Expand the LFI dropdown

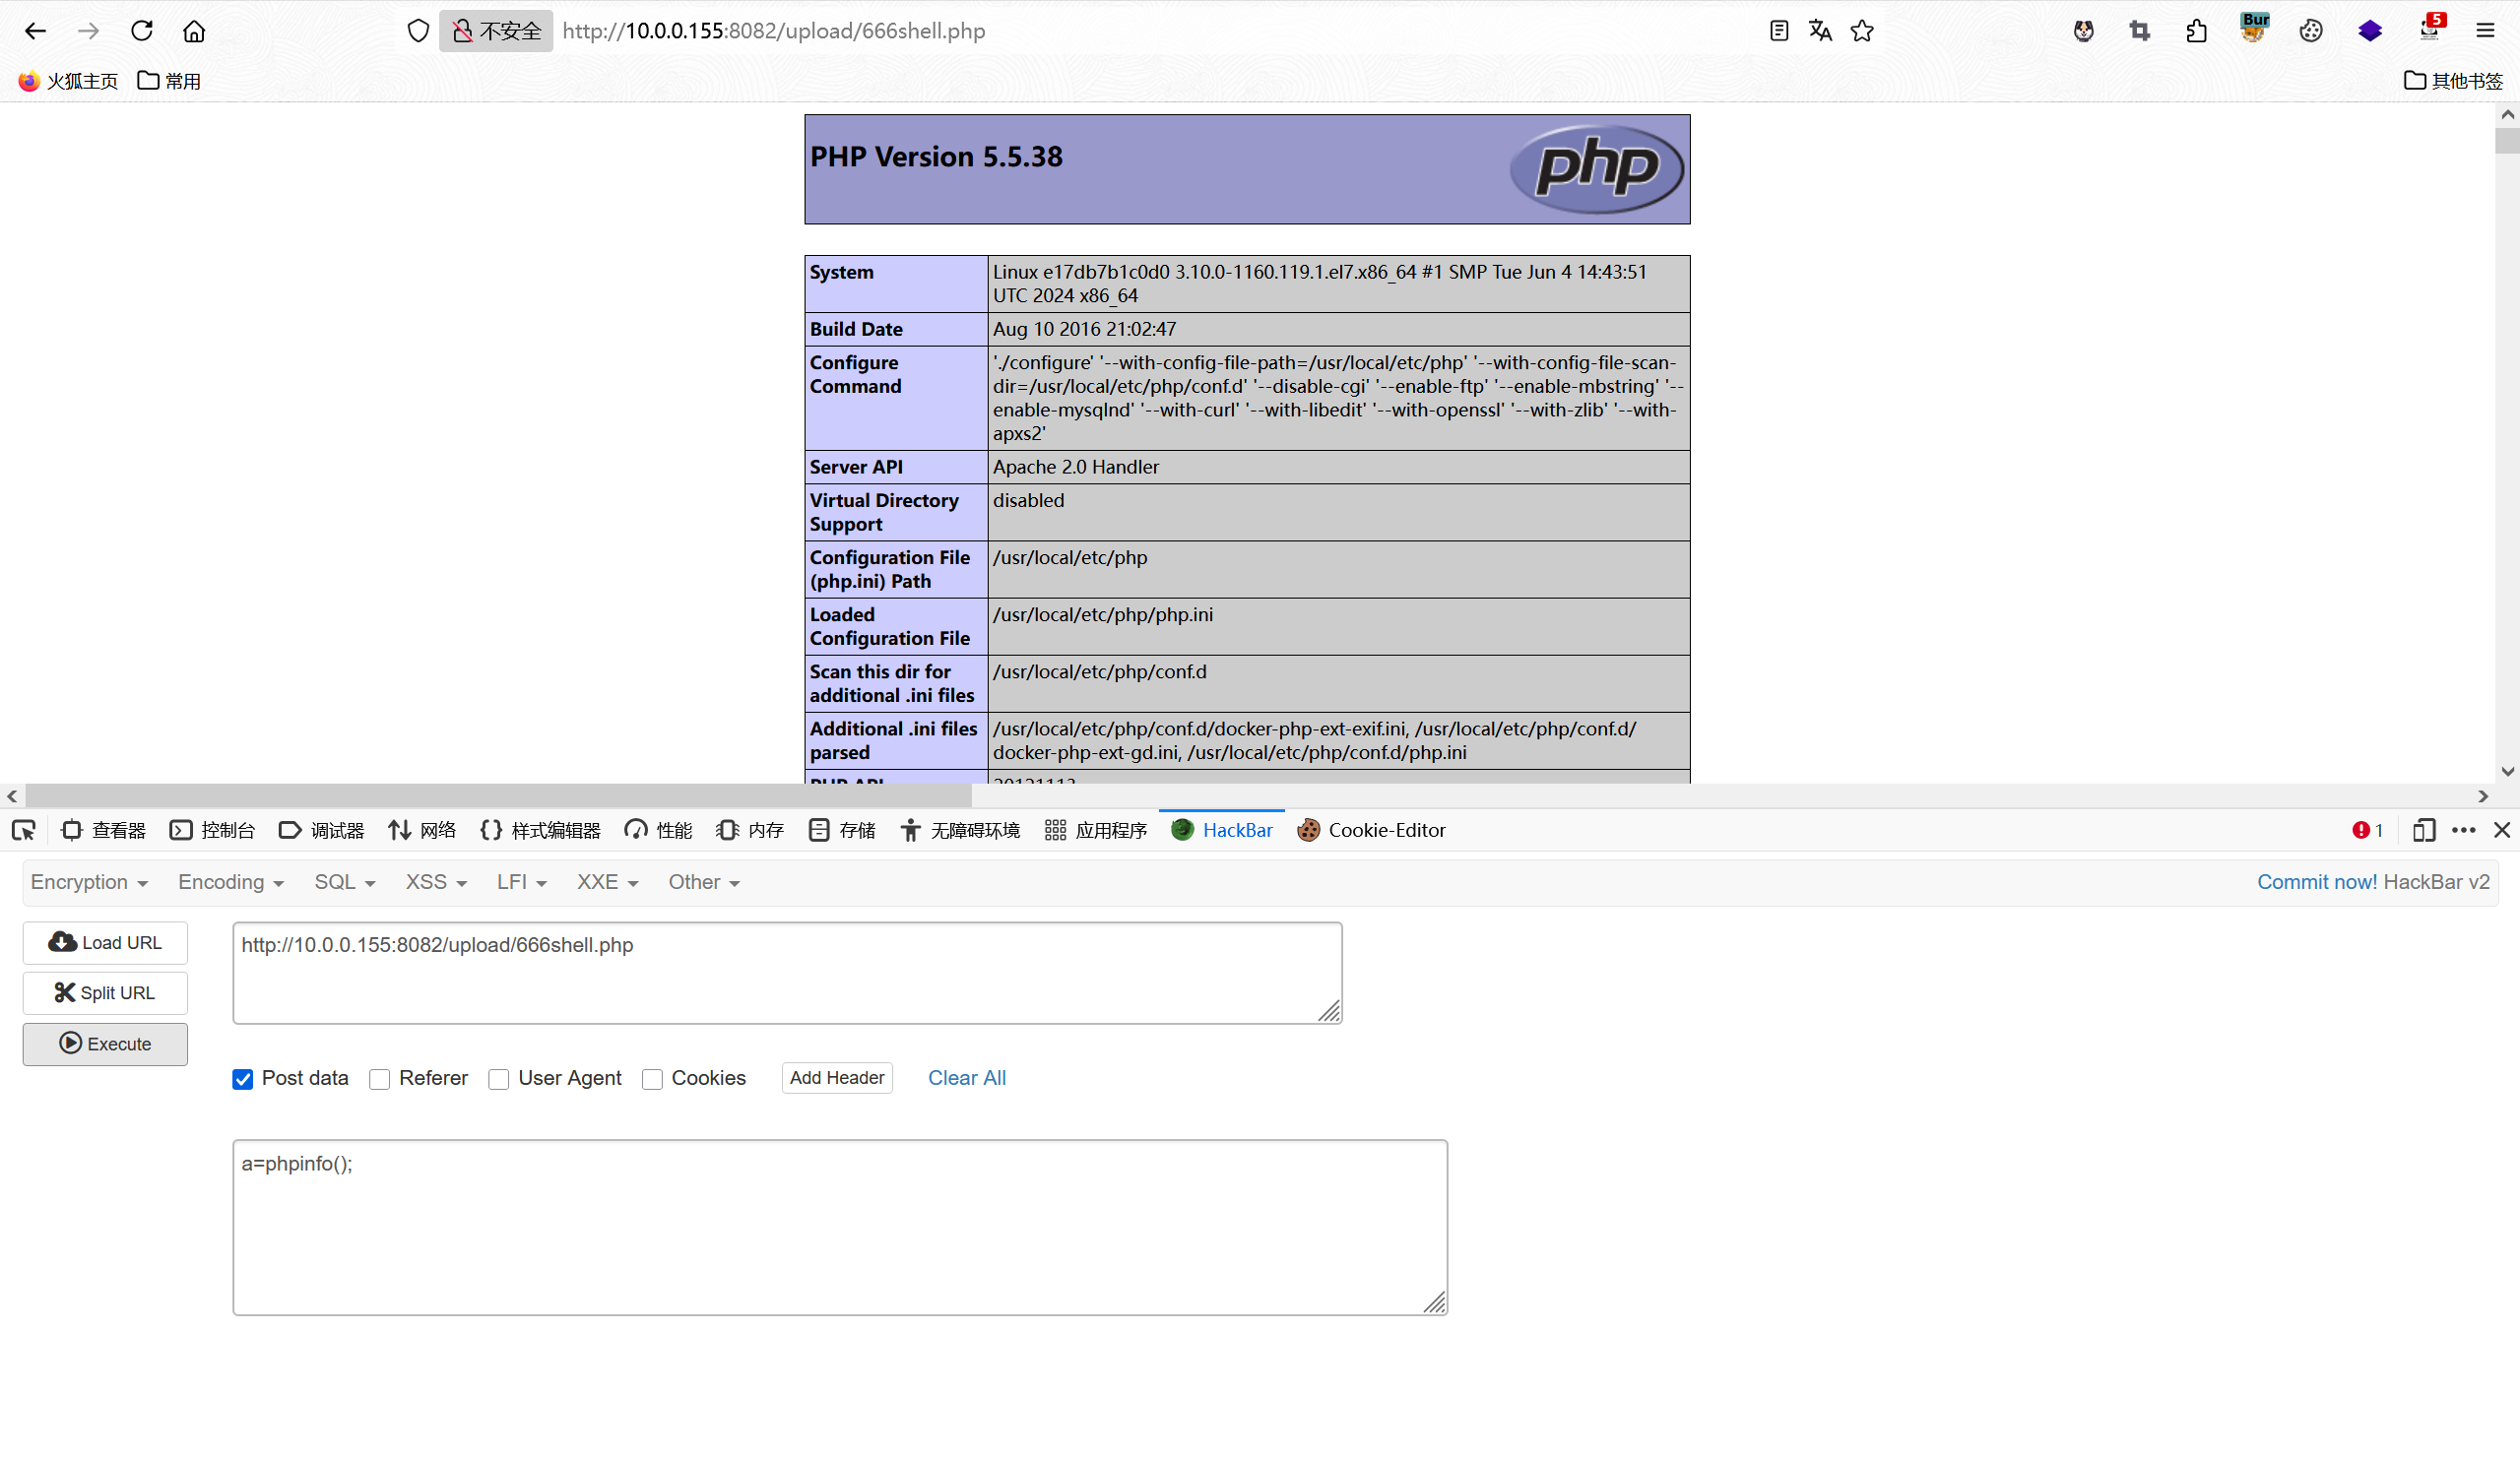tap(521, 882)
